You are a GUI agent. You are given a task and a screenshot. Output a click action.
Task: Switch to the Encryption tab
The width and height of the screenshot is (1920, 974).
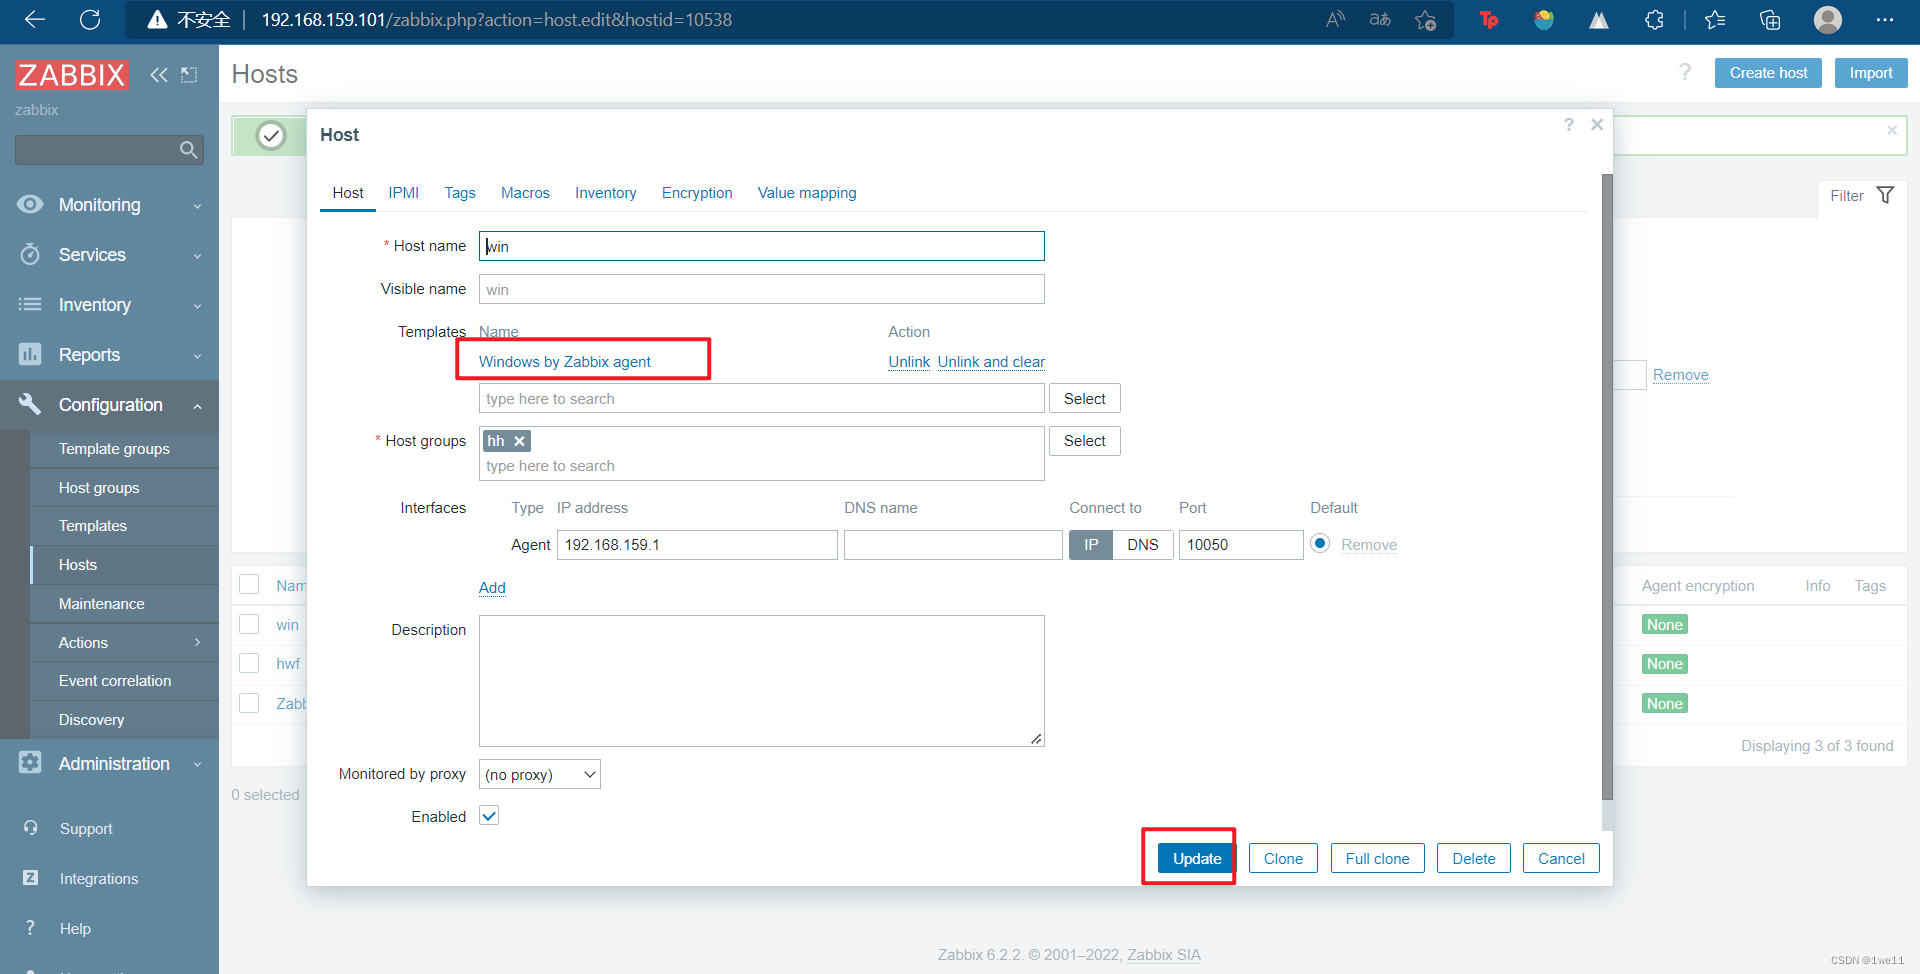(697, 193)
